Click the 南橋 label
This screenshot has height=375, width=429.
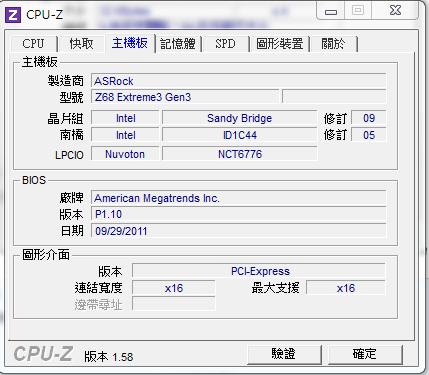[71, 135]
